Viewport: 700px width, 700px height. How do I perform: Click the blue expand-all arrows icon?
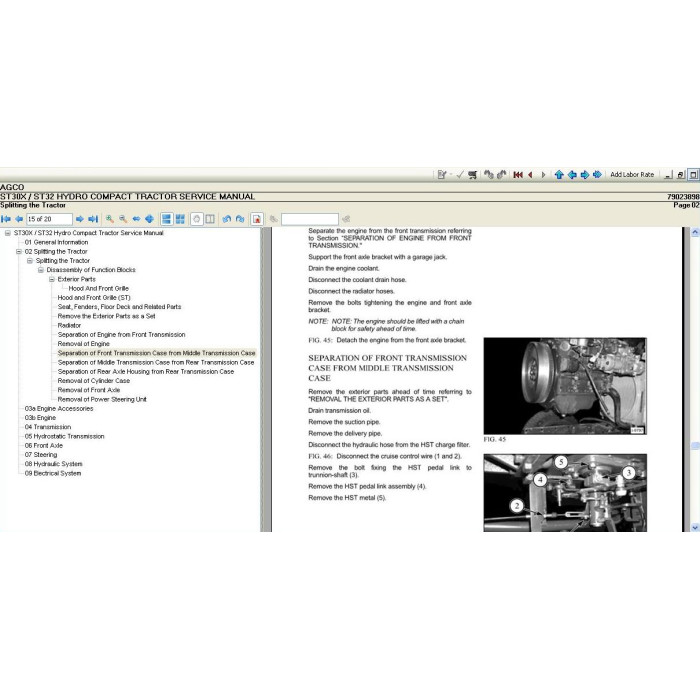[x=597, y=175]
